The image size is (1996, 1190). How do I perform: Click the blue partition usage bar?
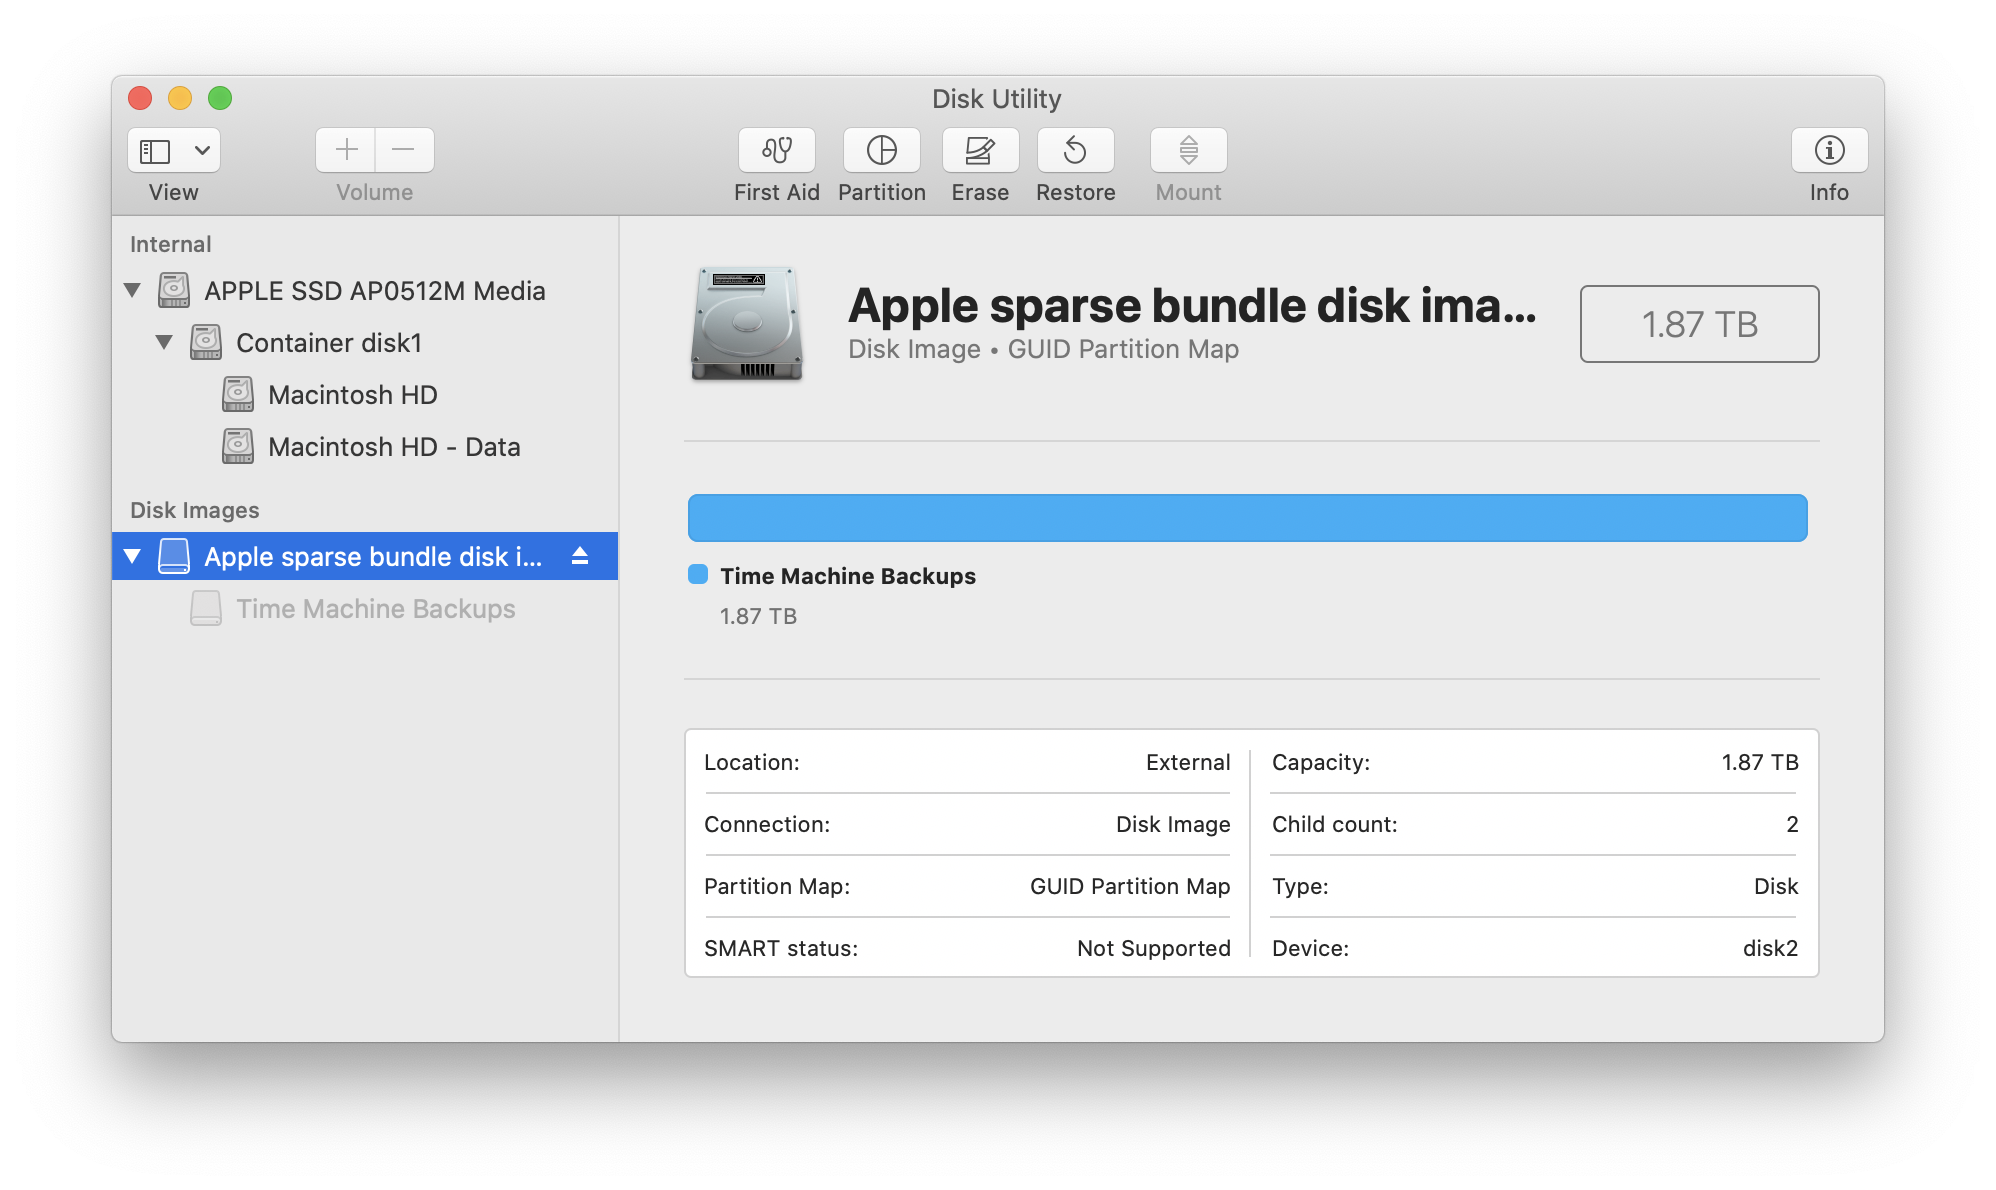click(x=1247, y=518)
